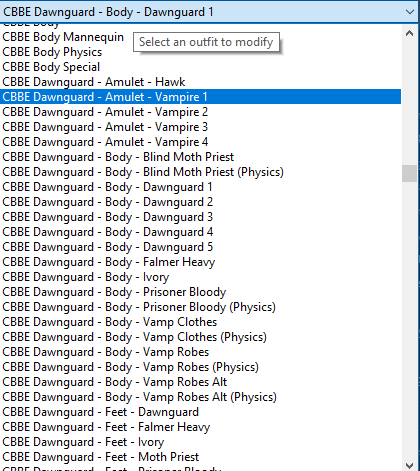420x471 pixels.
Task: Choose 'CBBE Dawnguard - Amulet - Vampire 3'
Action: [x=200, y=127]
